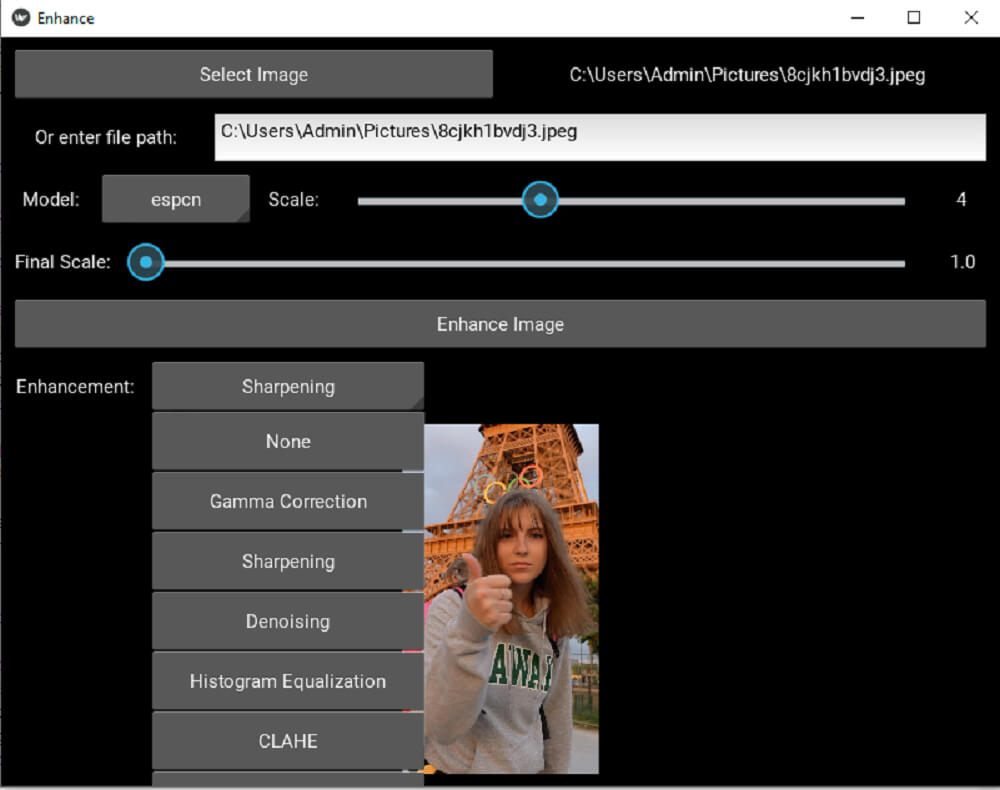
Task: Click the Eiffel Tower photo preview
Action: coord(511,598)
